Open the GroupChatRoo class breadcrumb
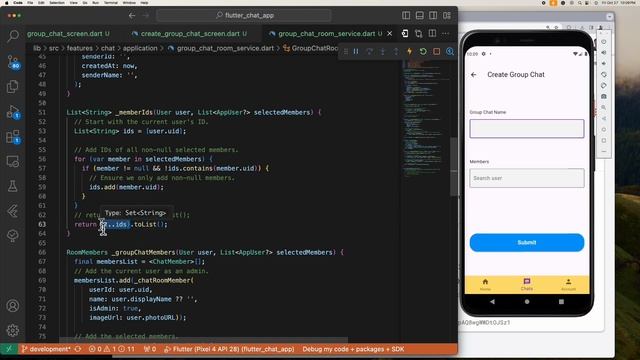The width and height of the screenshot is (640, 360). [311, 48]
